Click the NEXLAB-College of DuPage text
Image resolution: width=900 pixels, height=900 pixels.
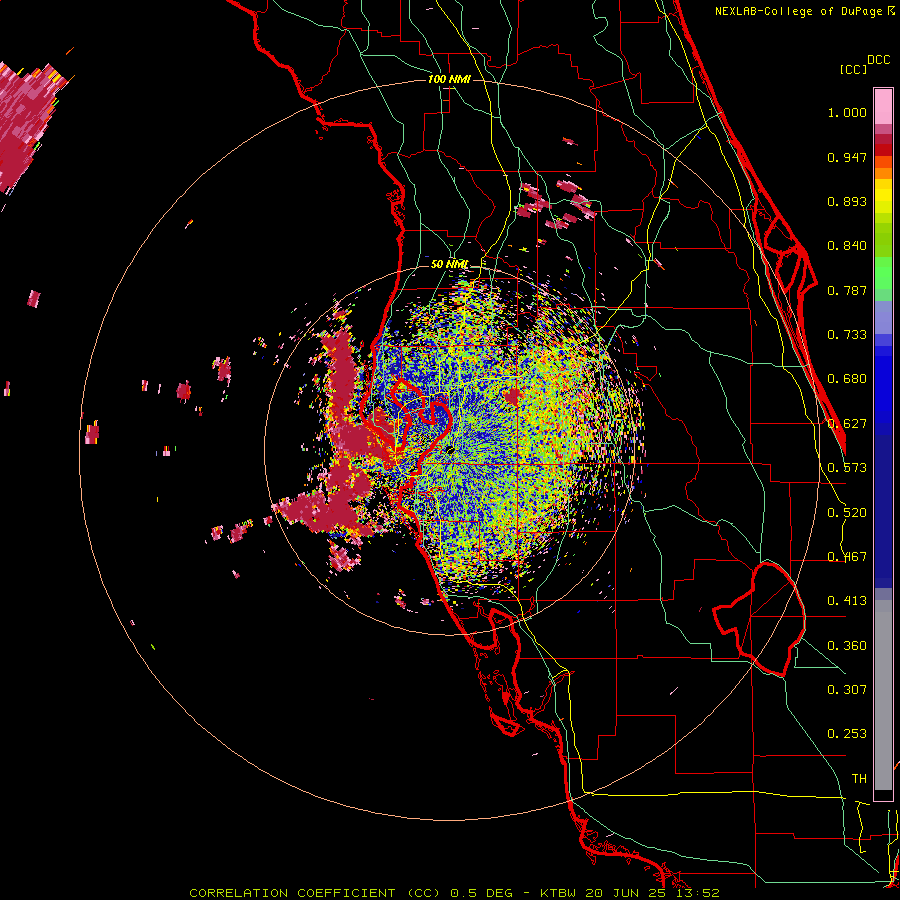click(798, 11)
